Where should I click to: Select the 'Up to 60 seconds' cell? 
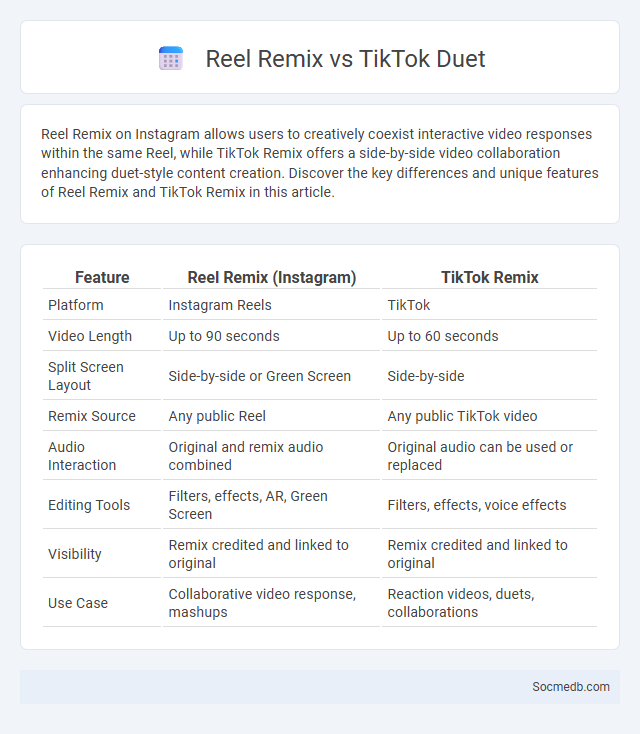442,336
